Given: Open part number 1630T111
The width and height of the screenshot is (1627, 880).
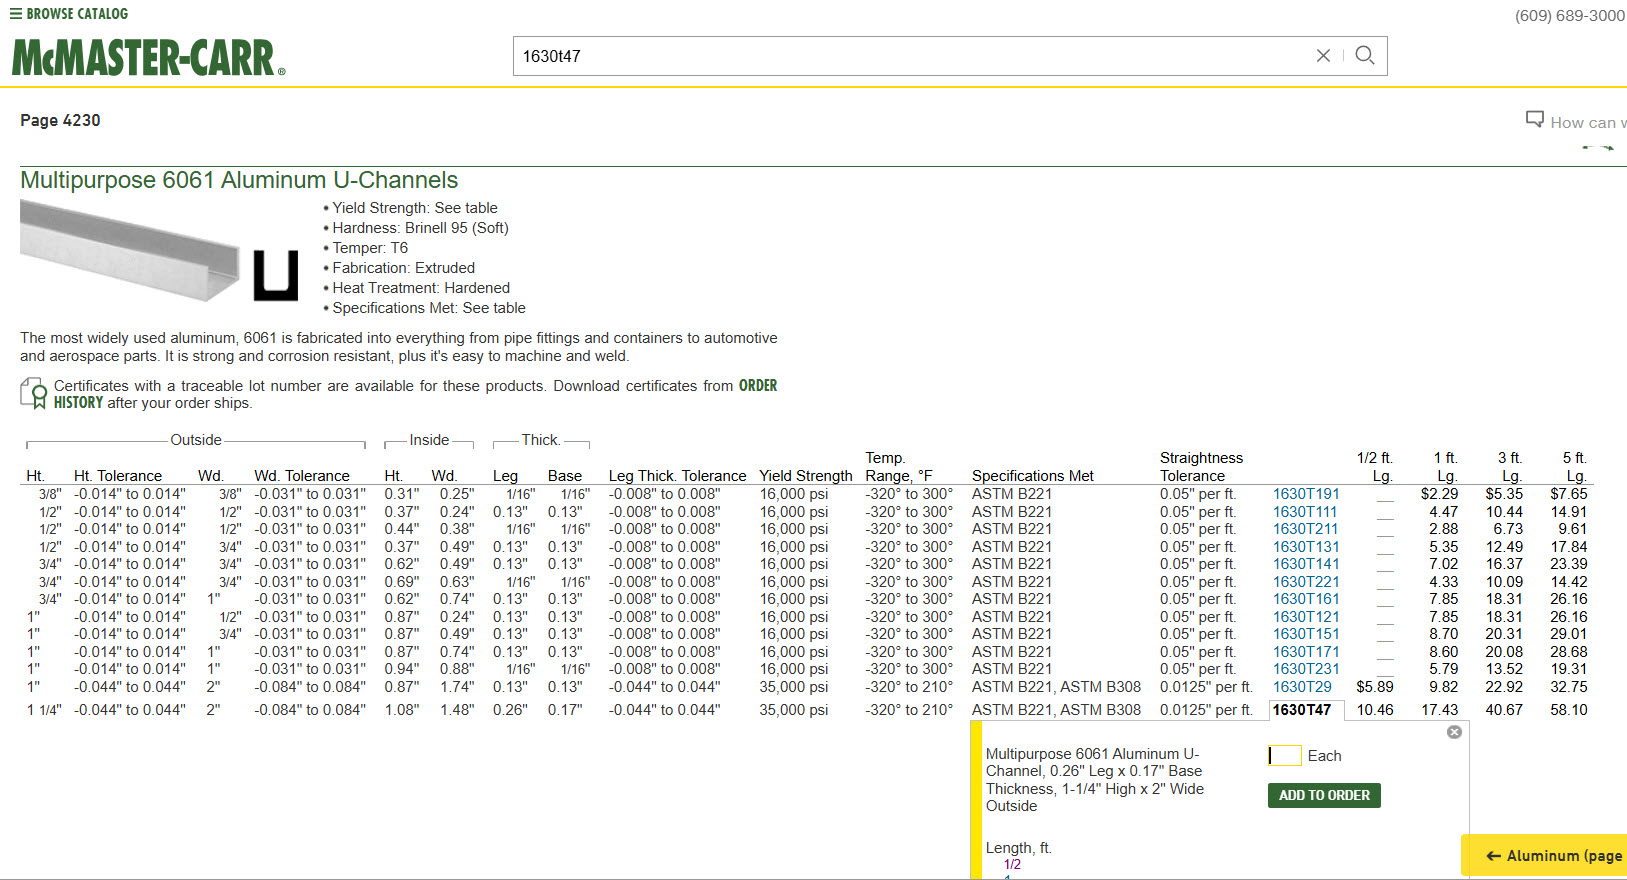Looking at the screenshot, I should tap(1305, 512).
